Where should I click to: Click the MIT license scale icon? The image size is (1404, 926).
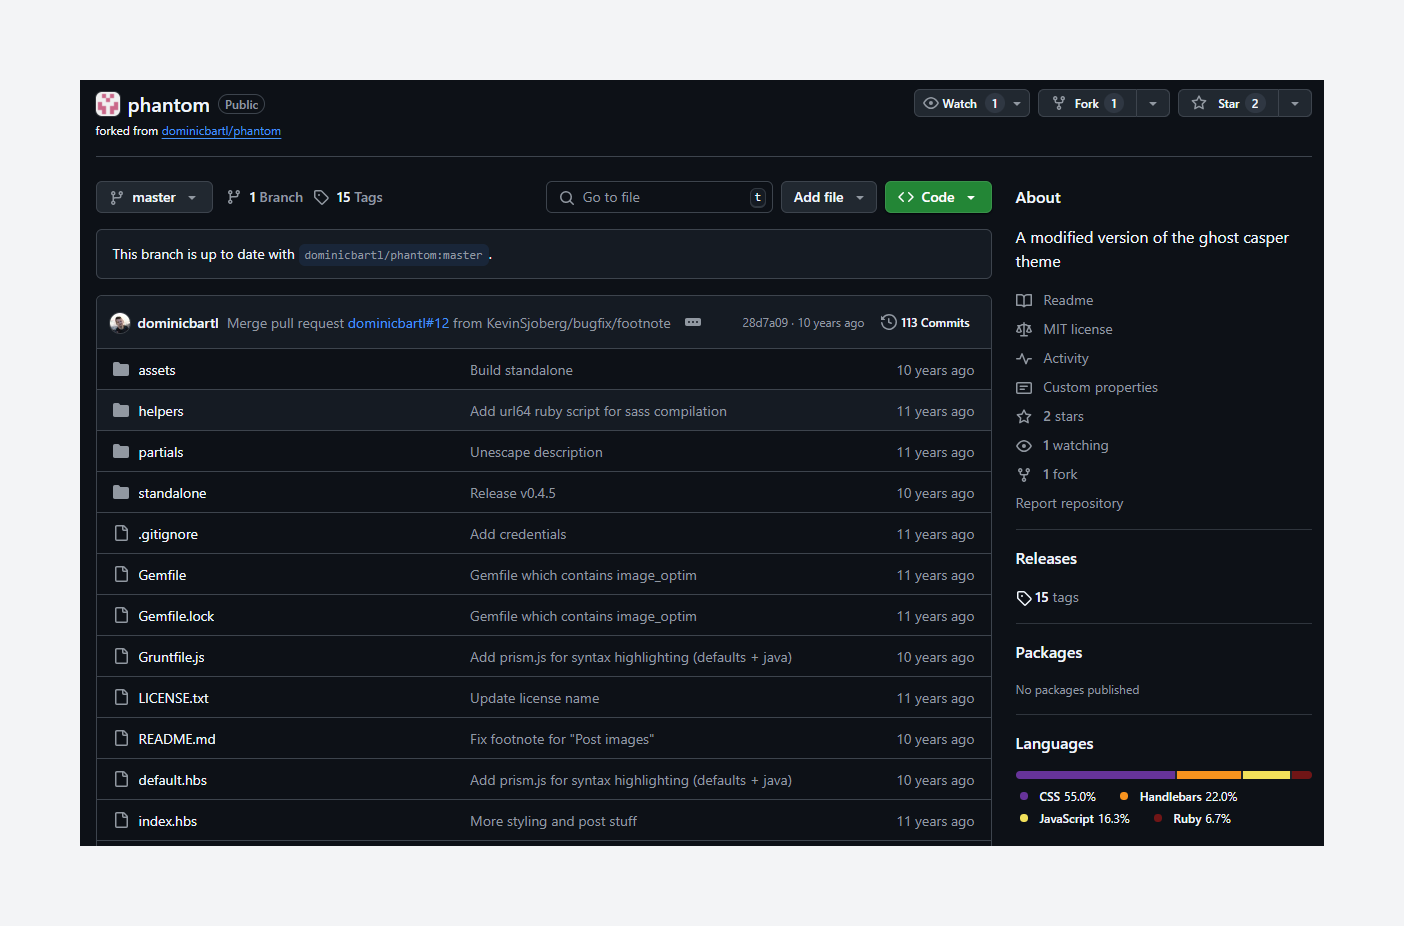point(1024,329)
